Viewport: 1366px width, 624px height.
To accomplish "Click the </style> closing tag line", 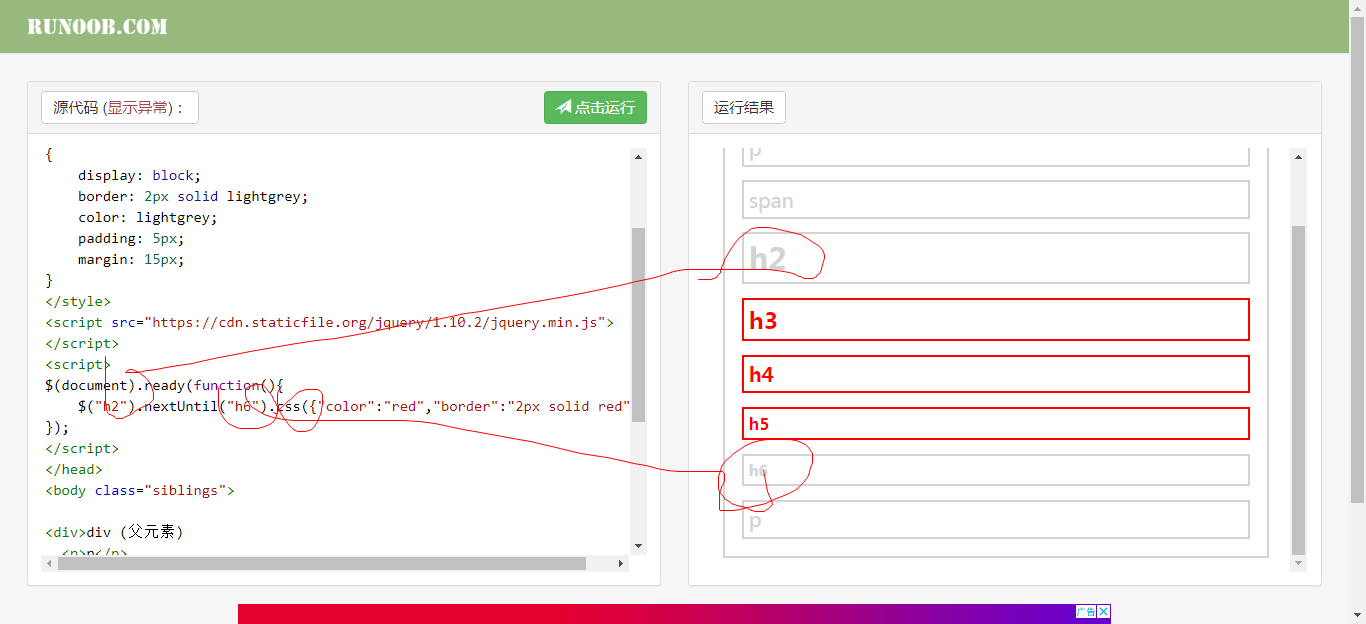I will click(78, 301).
